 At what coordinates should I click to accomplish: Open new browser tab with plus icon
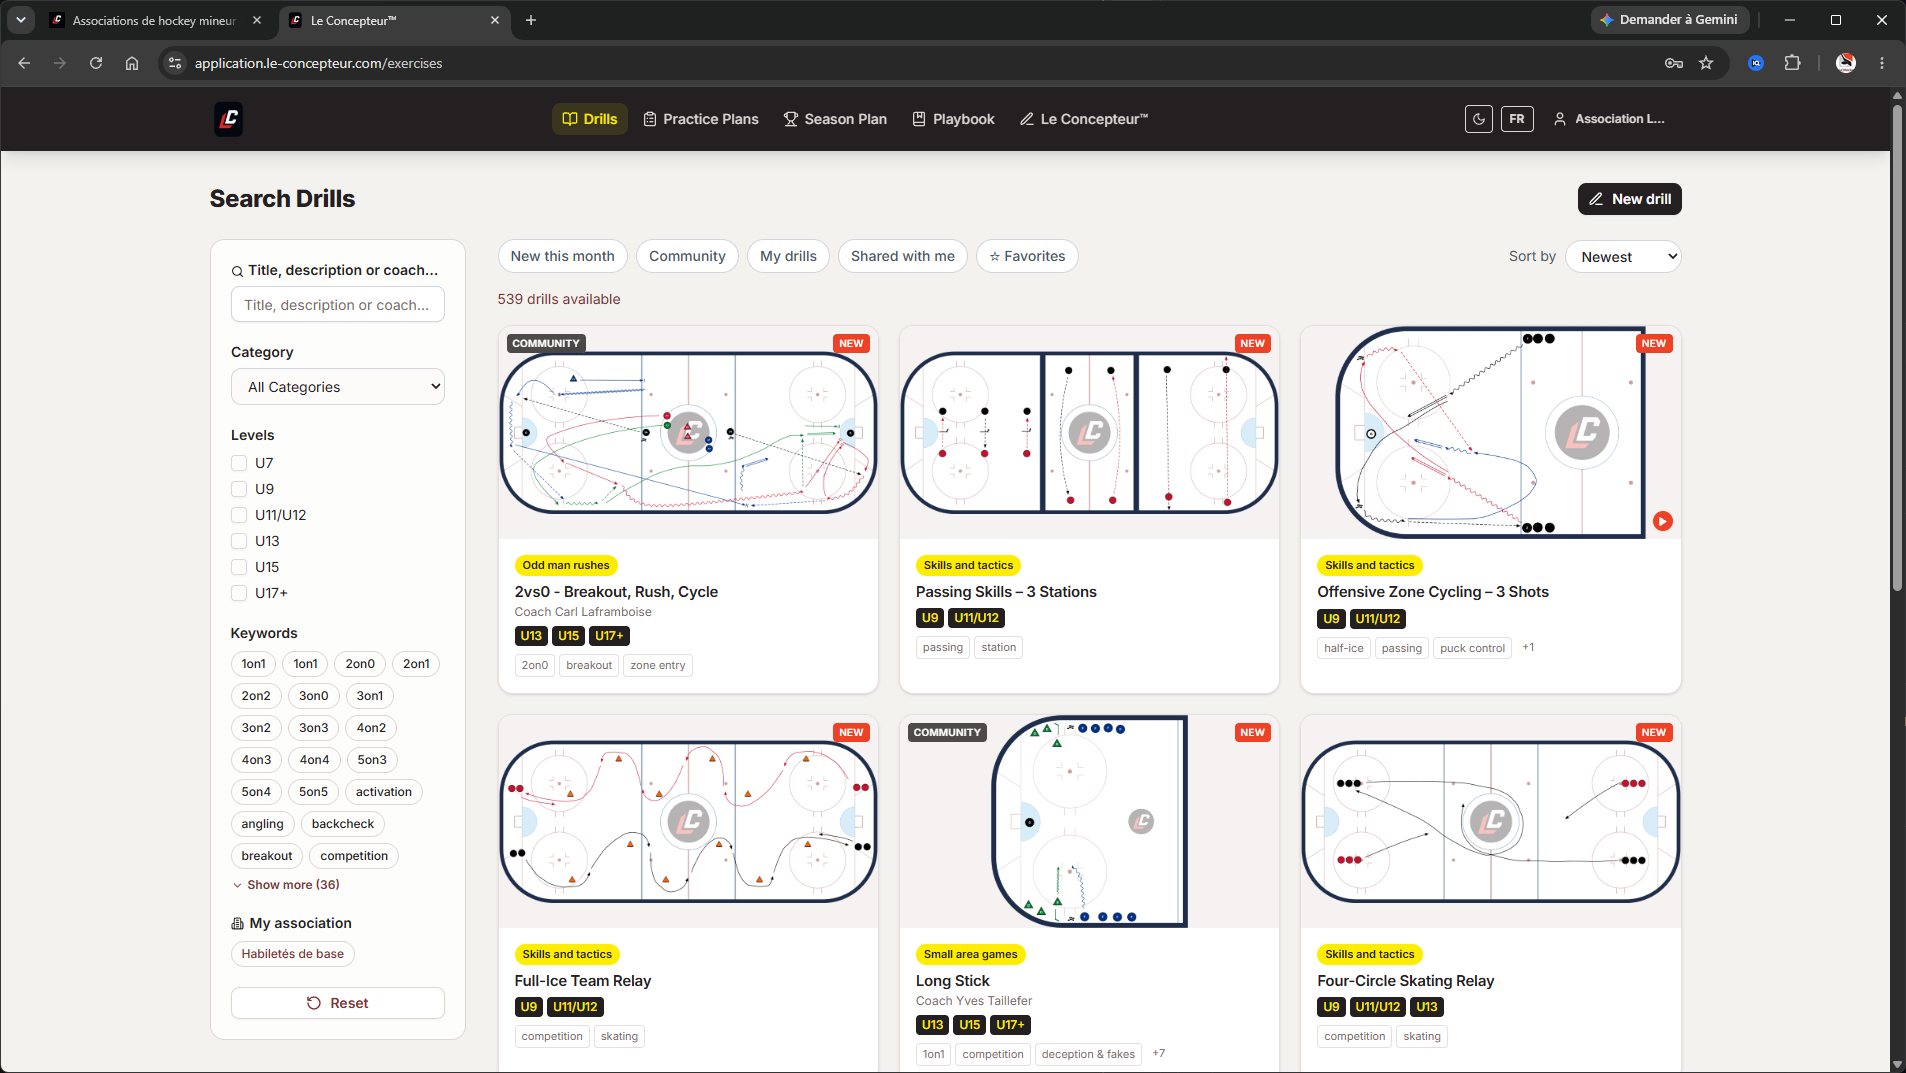point(531,20)
